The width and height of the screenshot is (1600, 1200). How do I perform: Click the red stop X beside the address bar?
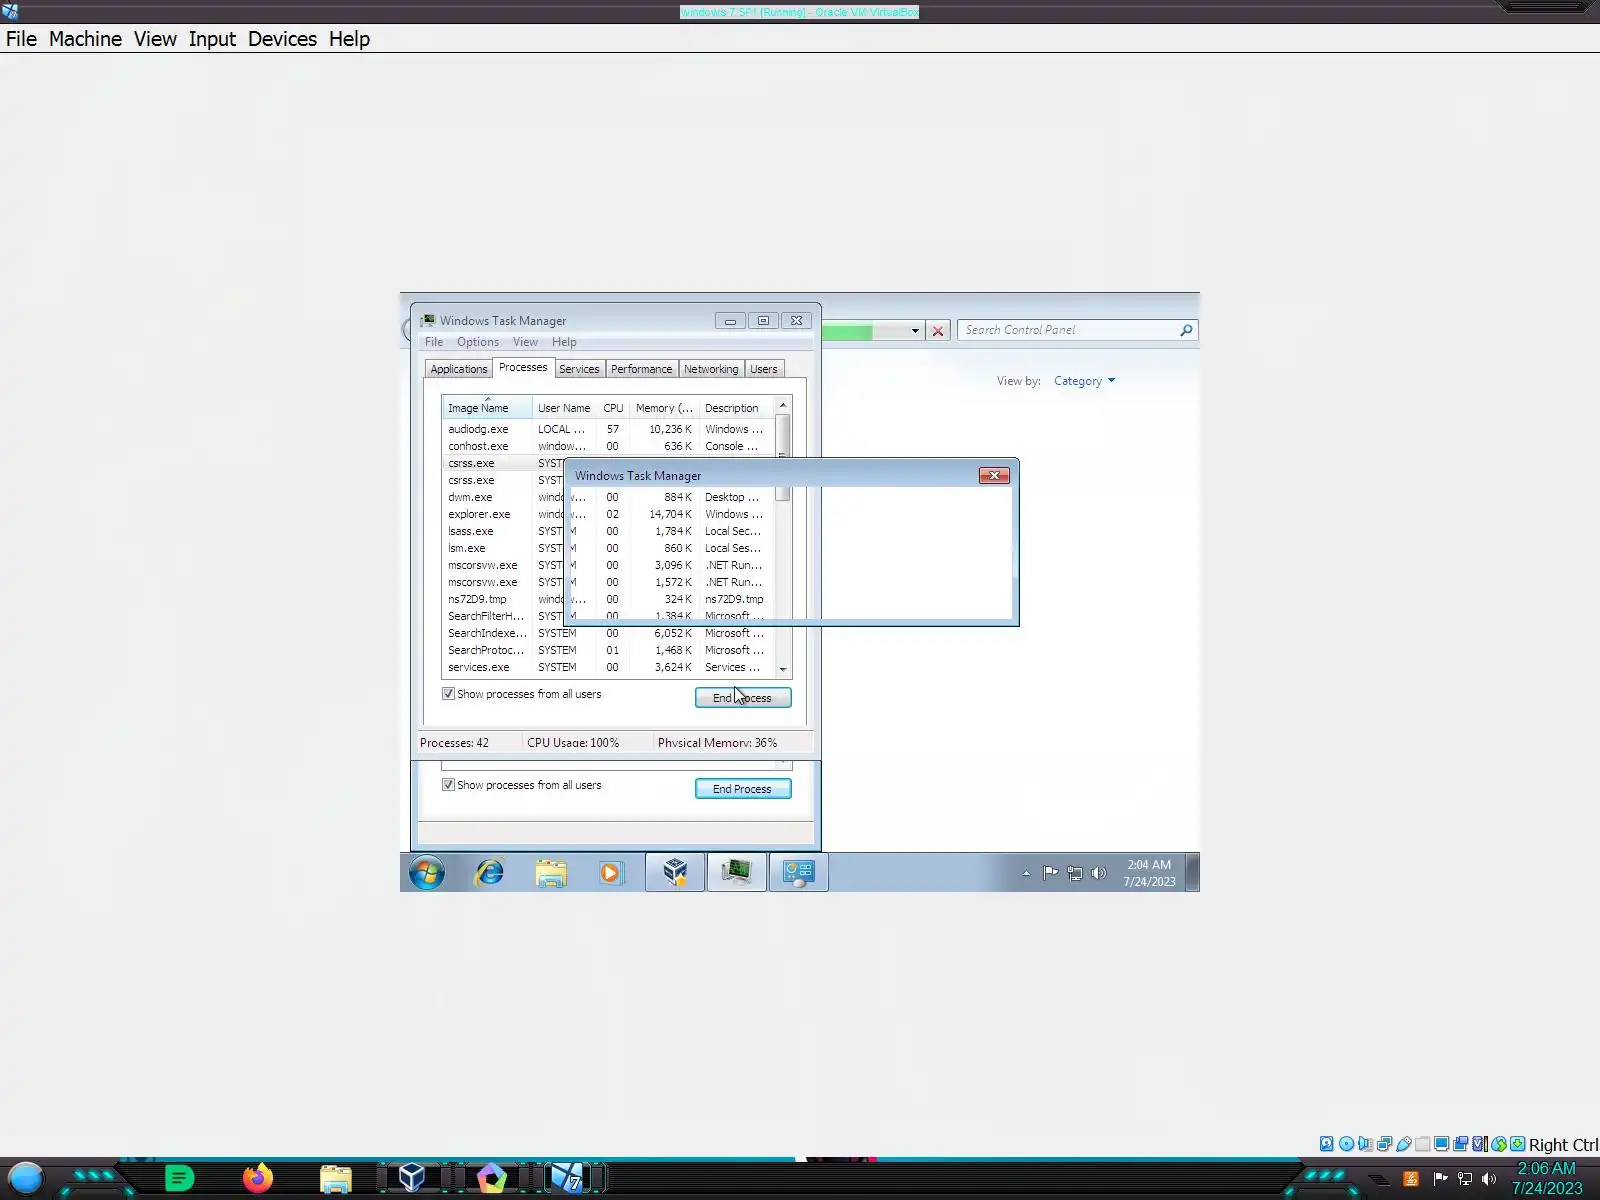pyautogui.click(x=937, y=331)
